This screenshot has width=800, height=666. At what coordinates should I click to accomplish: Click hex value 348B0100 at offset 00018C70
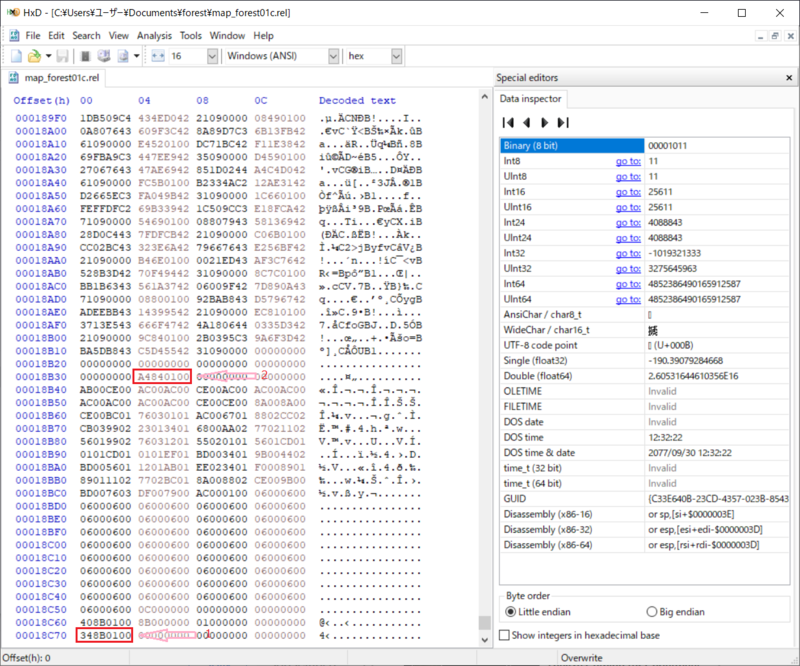(105, 635)
